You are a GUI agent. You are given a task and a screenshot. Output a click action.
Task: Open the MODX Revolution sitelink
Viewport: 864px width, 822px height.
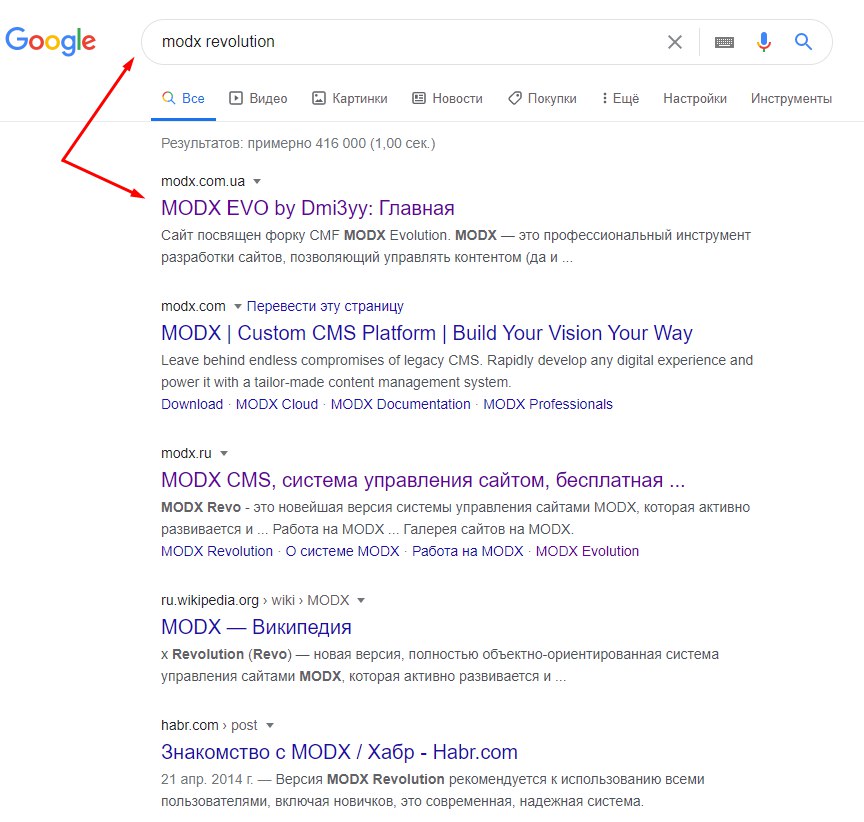217,551
